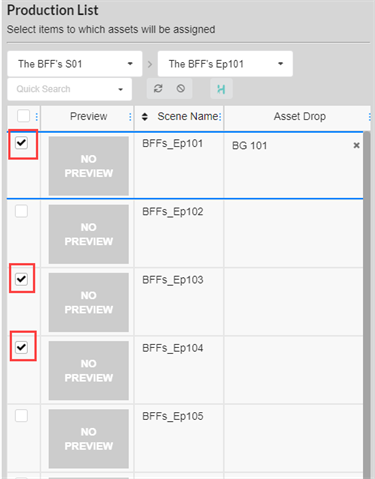Image resolution: width=375 pixels, height=479 pixels.
Task: Uncheck the BFFs_Ep103 row checkbox
Action: (x=22, y=279)
